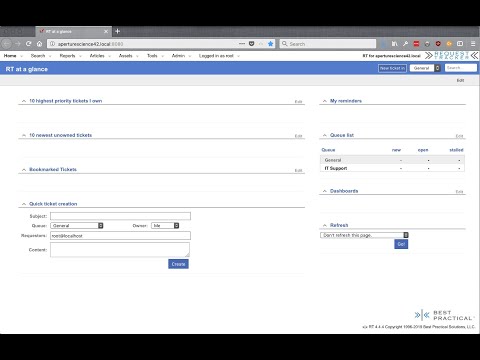The image size is (480, 360).
Task: Open the page actions ellipsis in address bar
Action: tap(242, 44)
